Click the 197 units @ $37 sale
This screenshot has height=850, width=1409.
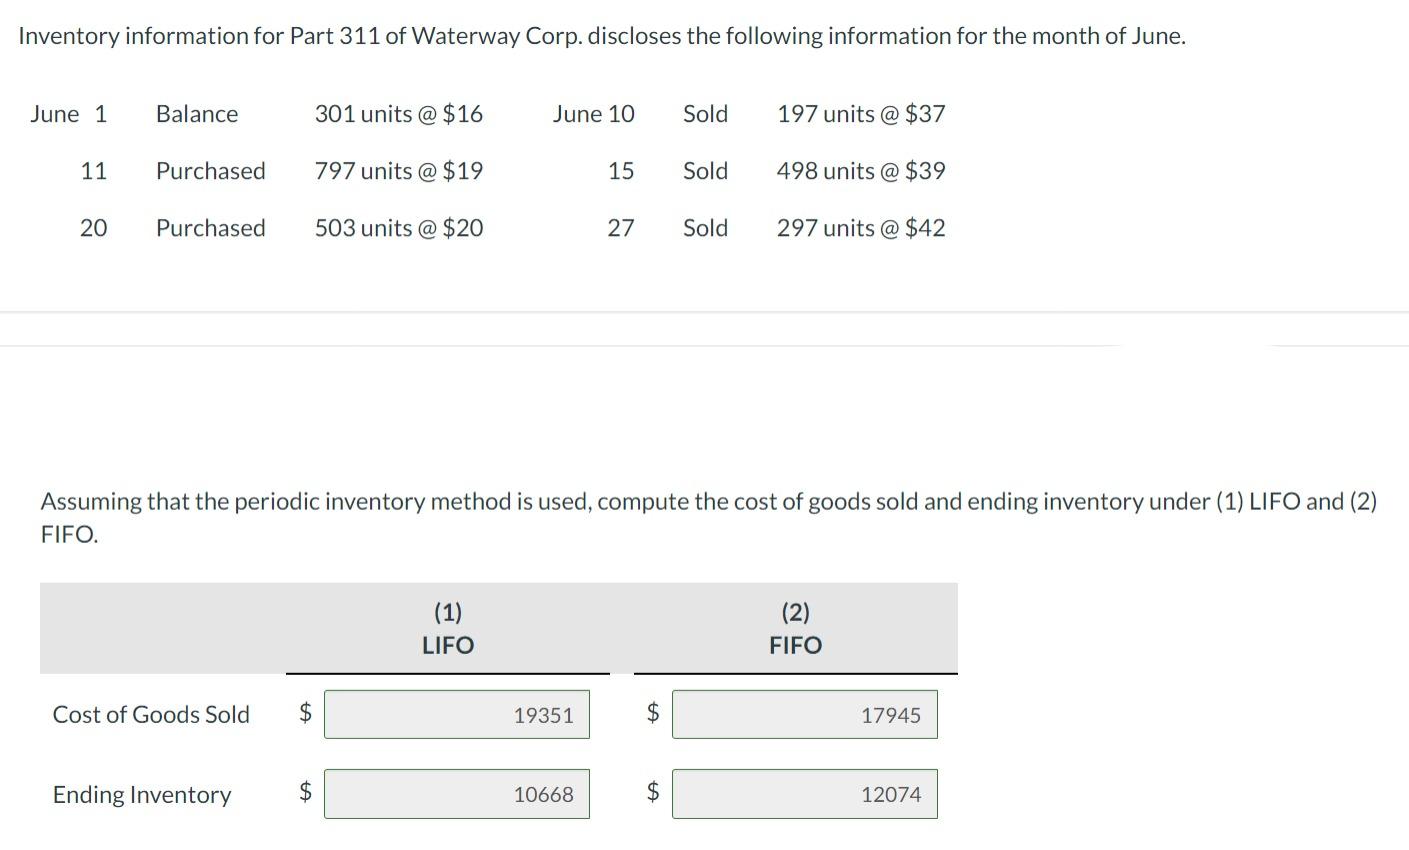(x=860, y=114)
